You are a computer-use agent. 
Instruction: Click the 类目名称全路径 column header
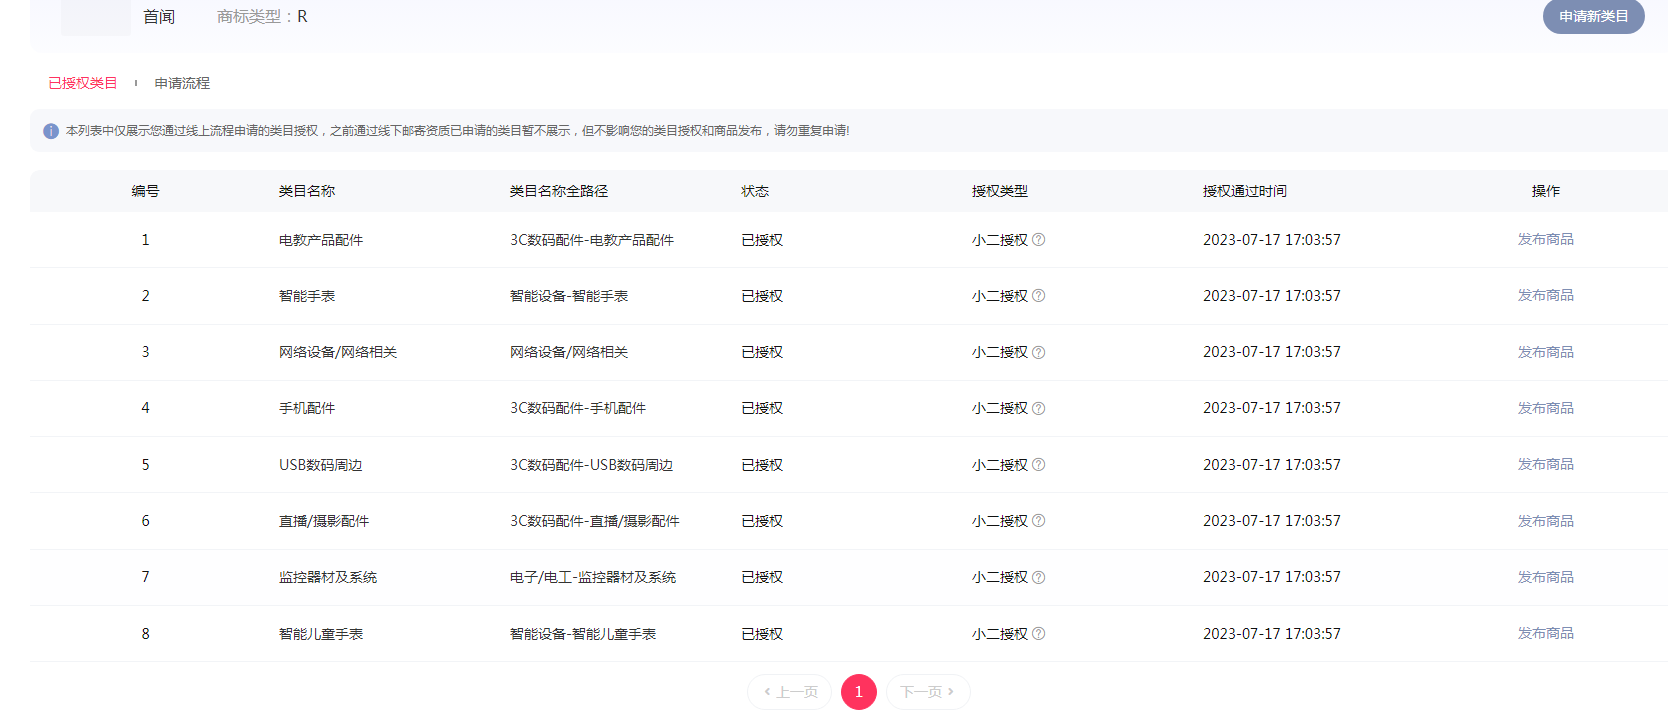[559, 191]
